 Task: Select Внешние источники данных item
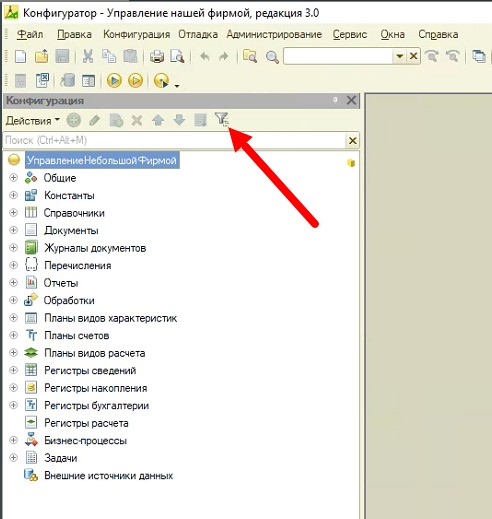tap(109, 476)
